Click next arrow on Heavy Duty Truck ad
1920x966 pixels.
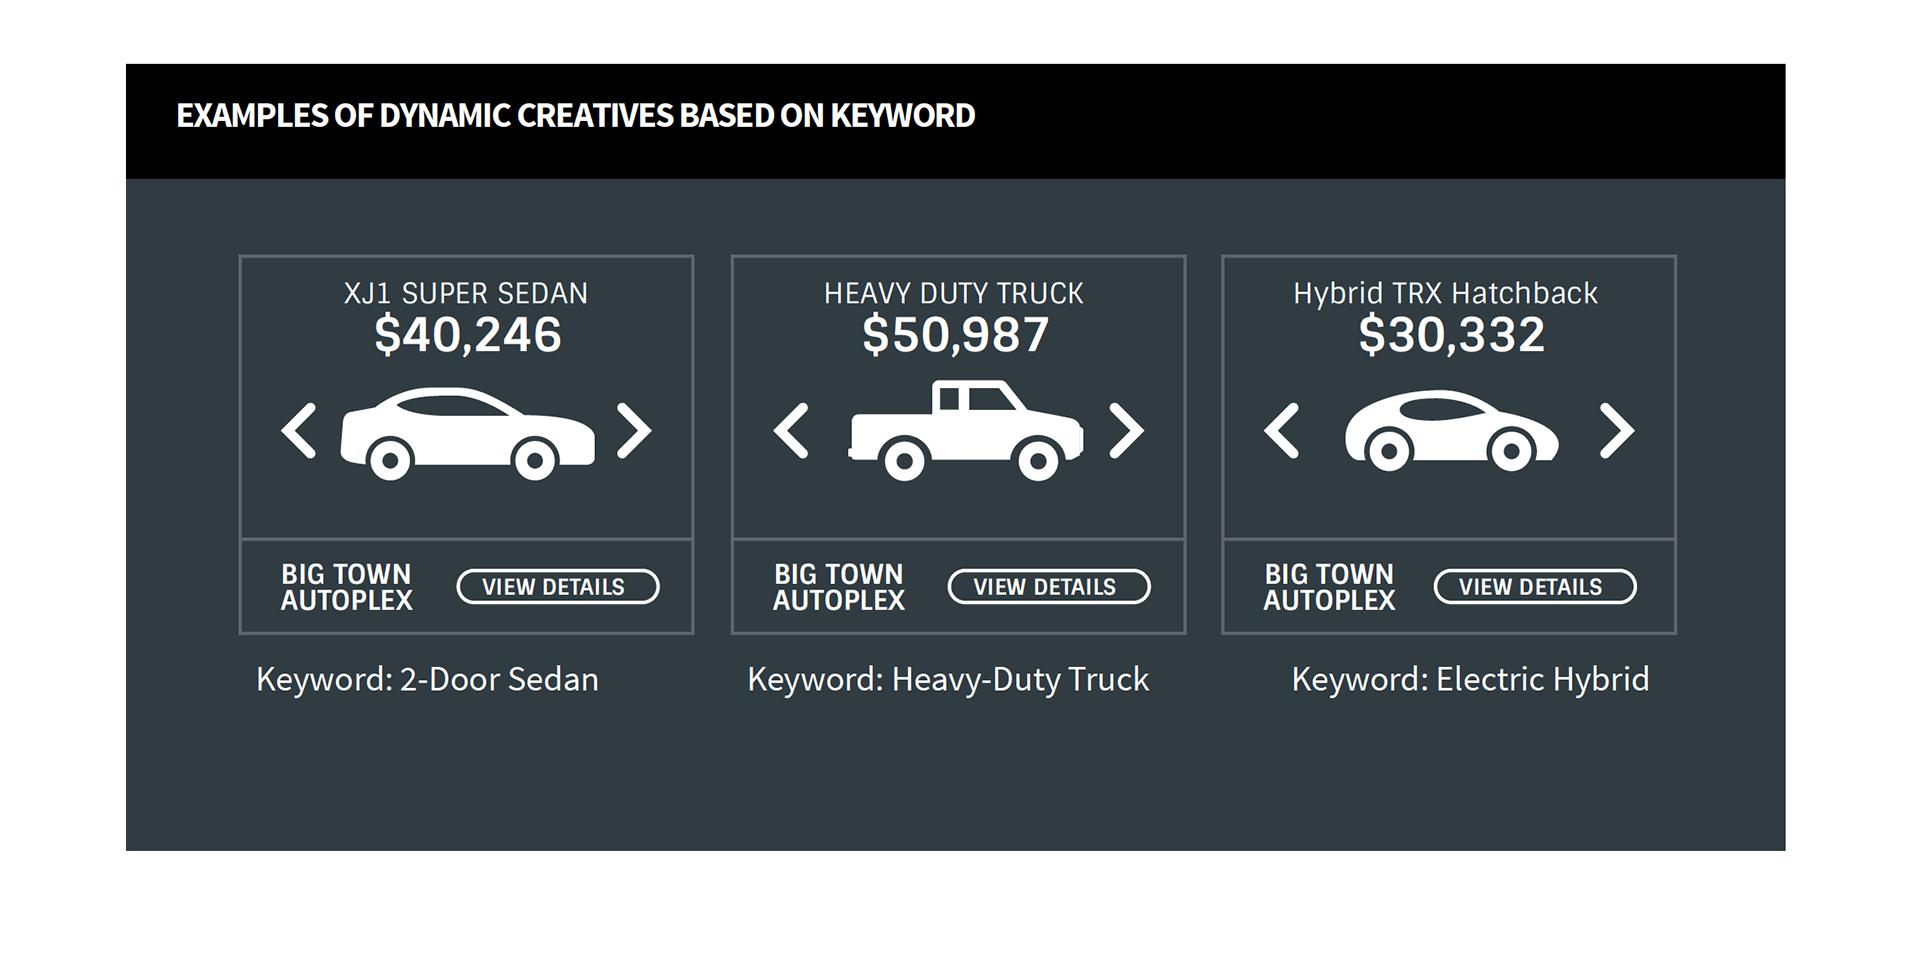1127,431
